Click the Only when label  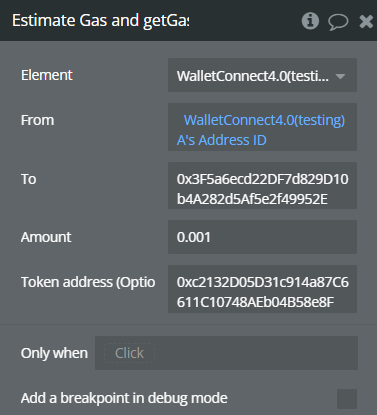pyautogui.click(x=54, y=353)
